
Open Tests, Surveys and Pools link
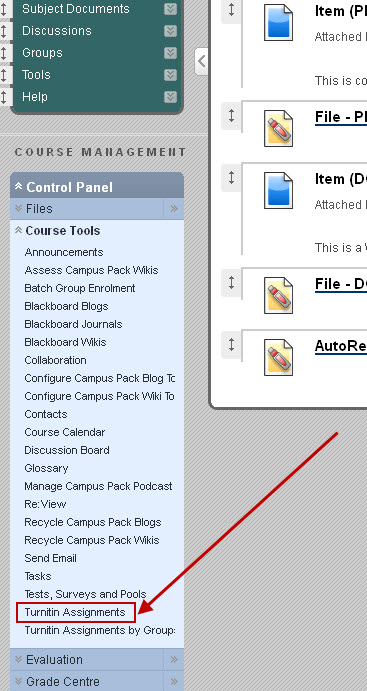click(x=85, y=594)
